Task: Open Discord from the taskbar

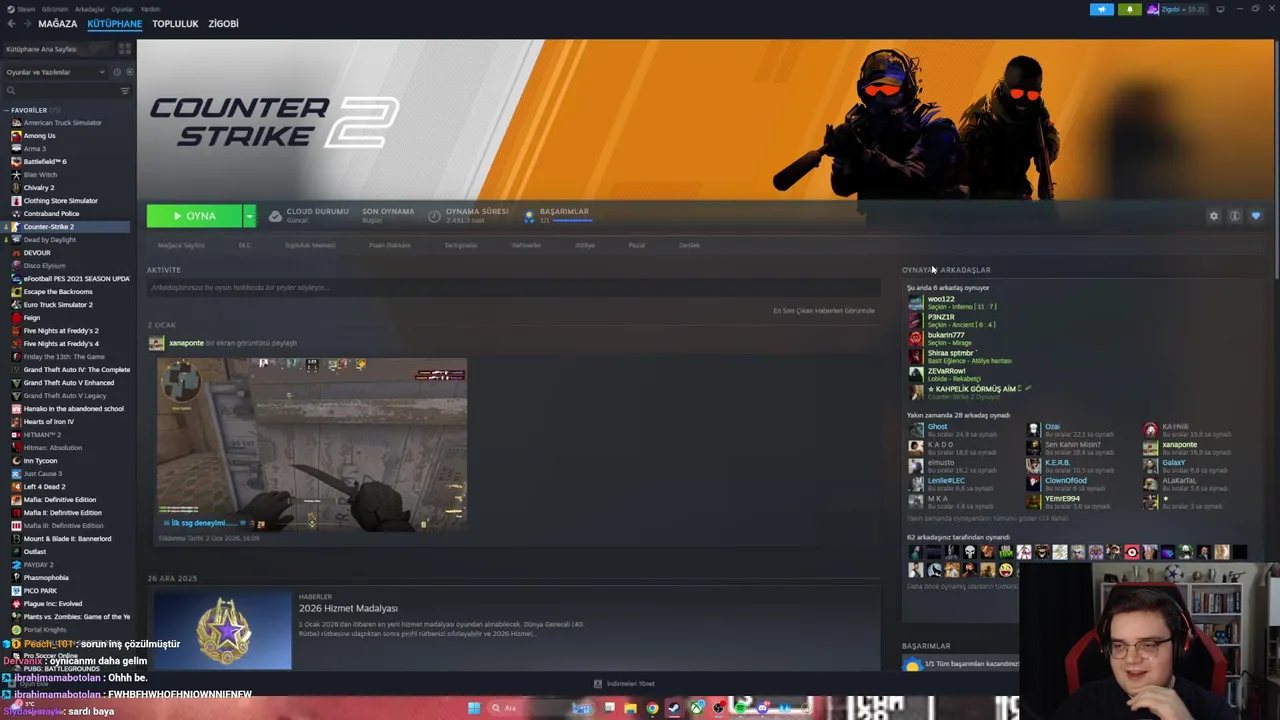Action: pyautogui.click(x=762, y=708)
